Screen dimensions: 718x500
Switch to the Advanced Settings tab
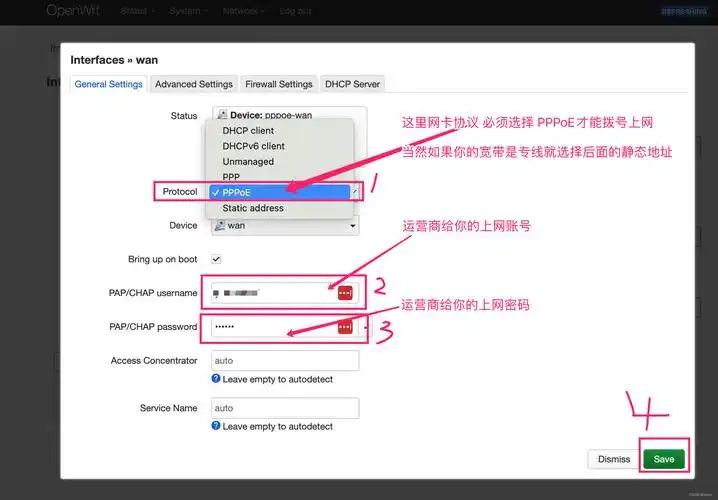coord(194,84)
